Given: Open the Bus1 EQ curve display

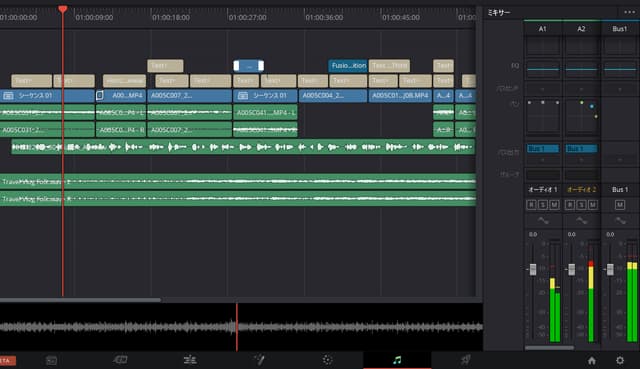Looking at the screenshot, I should tap(620, 69).
